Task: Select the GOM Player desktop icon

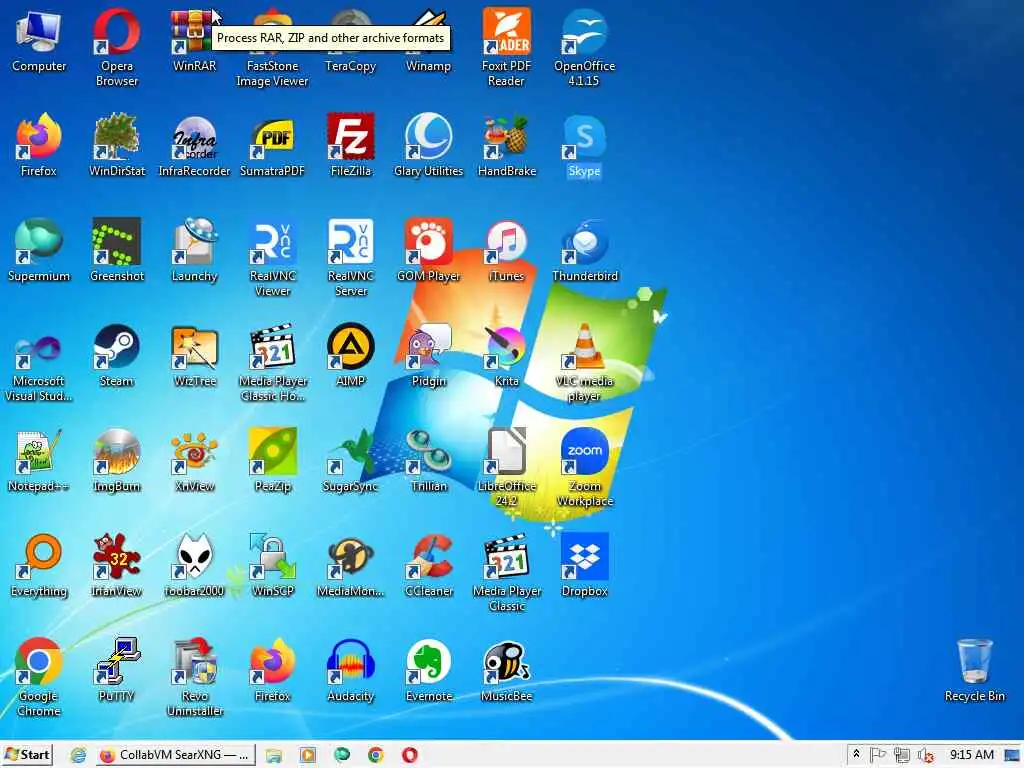Action: (428, 250)
